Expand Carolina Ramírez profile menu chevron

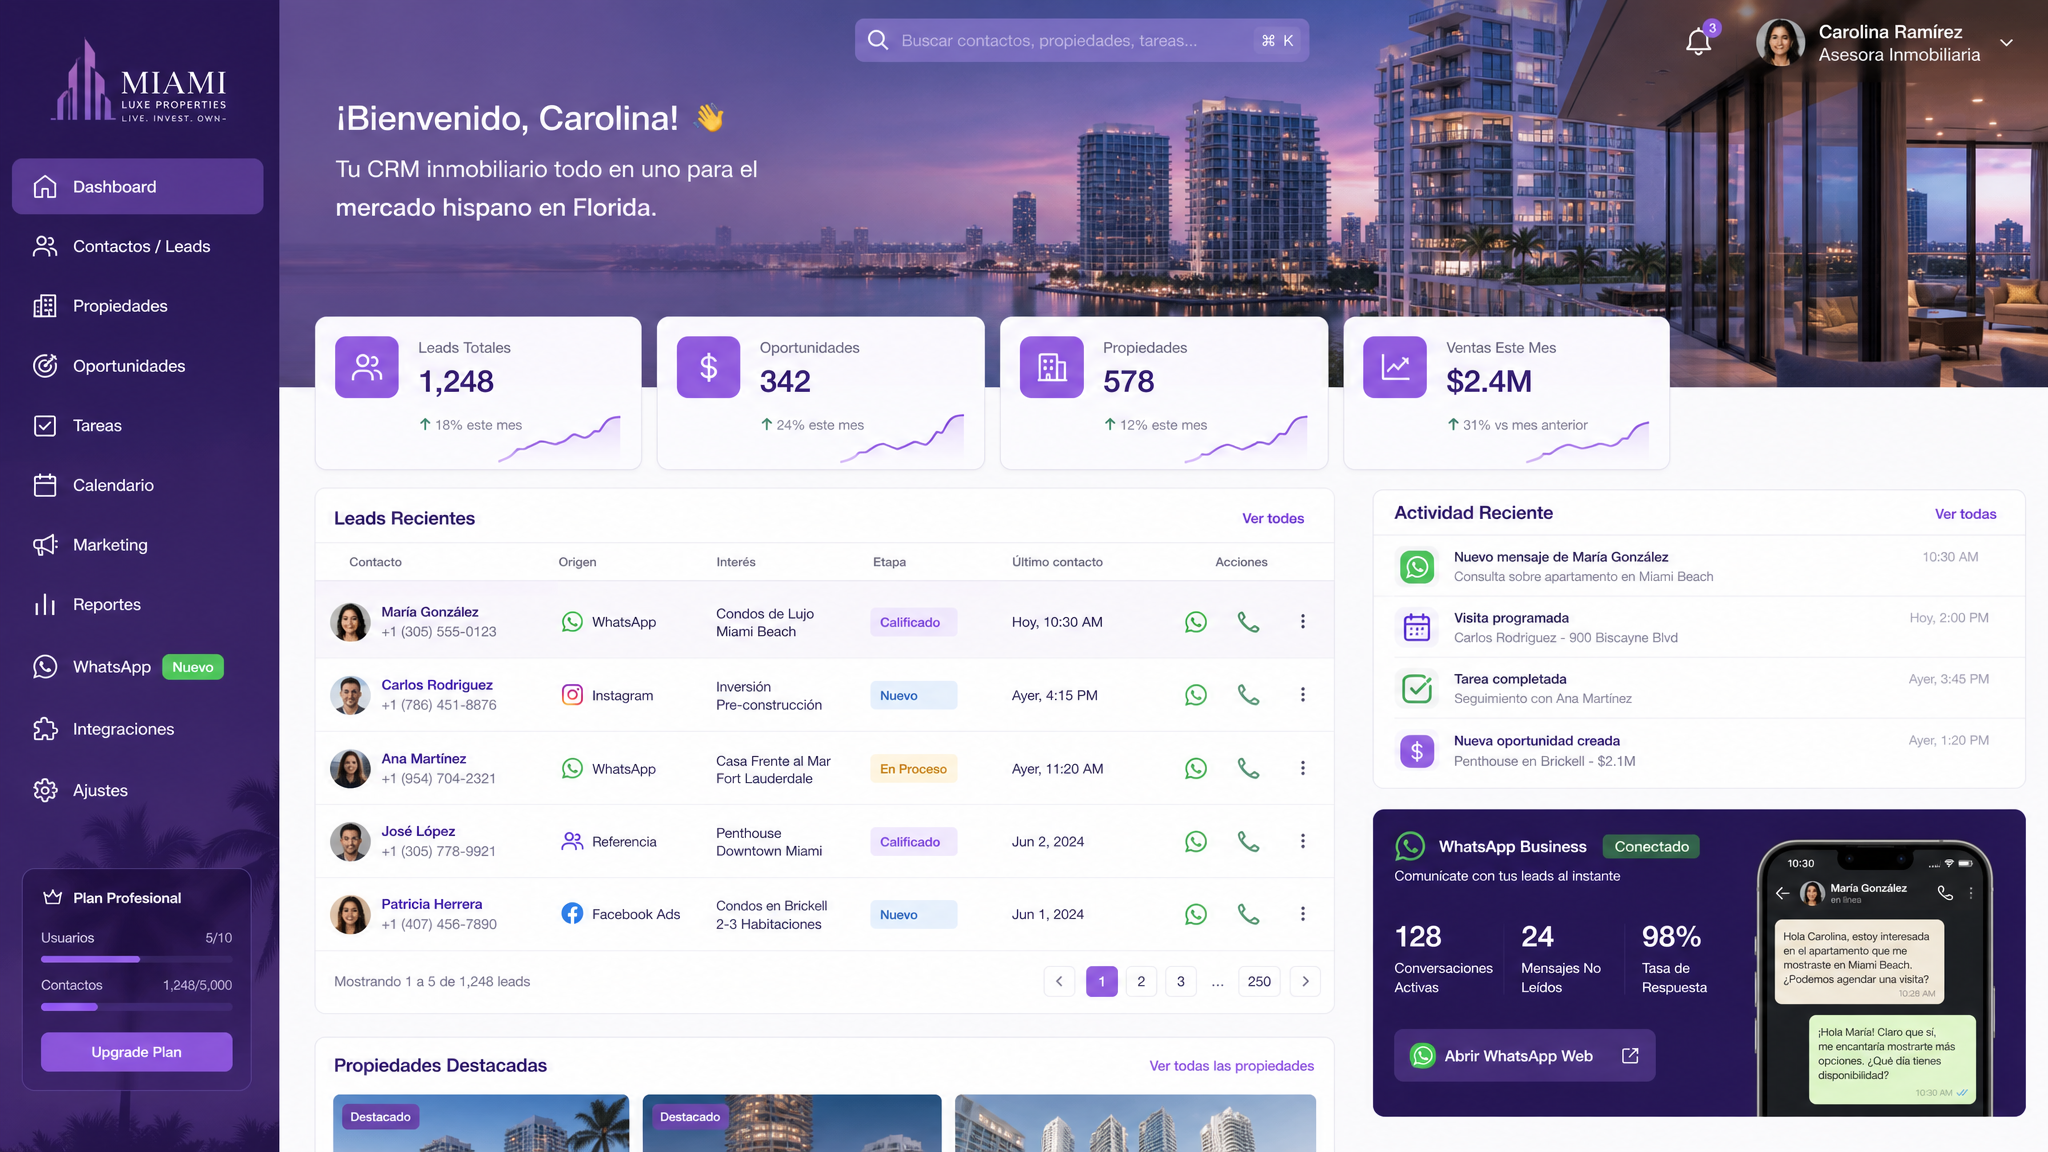[x=2006, y=43]
